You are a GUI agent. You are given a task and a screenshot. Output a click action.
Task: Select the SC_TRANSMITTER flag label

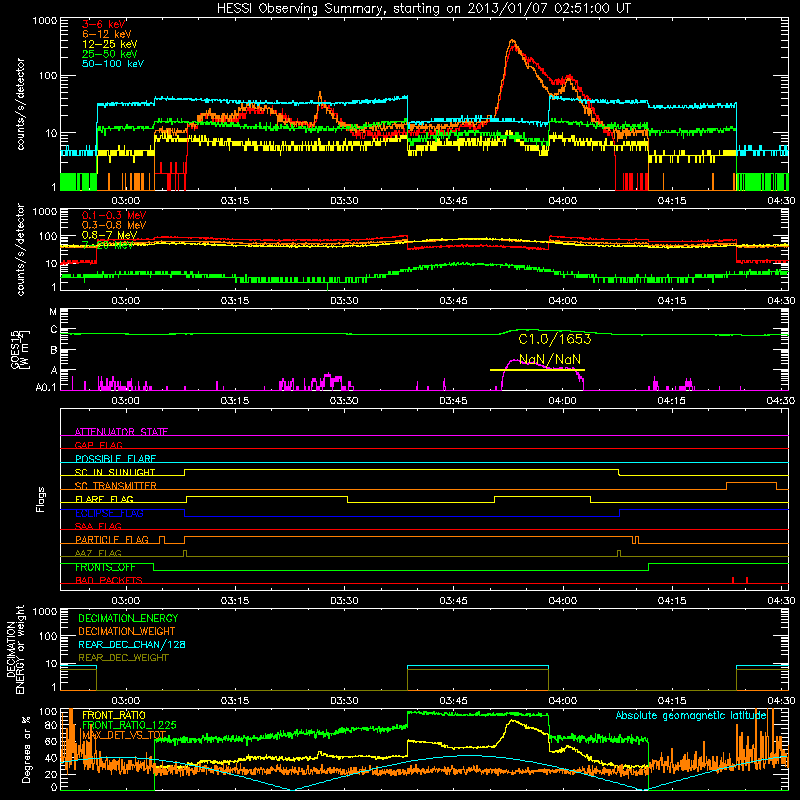point(116,486)
